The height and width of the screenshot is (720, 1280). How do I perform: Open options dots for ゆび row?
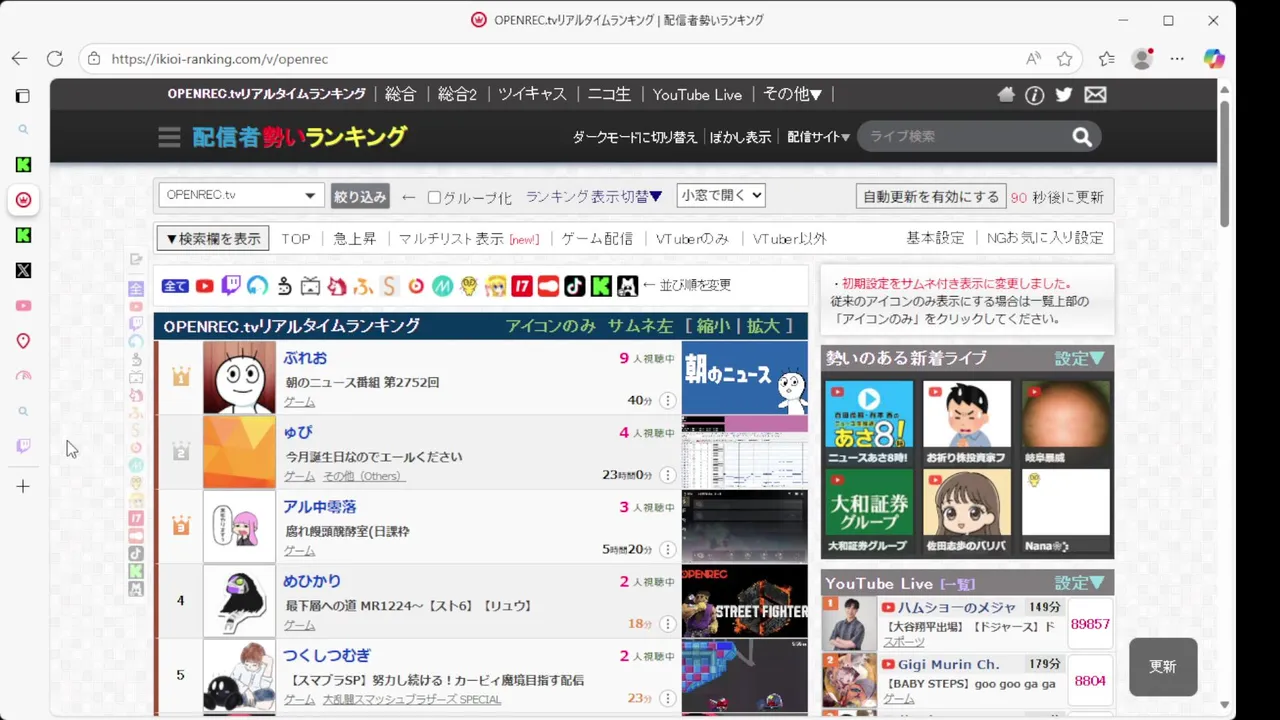[668, 475]
